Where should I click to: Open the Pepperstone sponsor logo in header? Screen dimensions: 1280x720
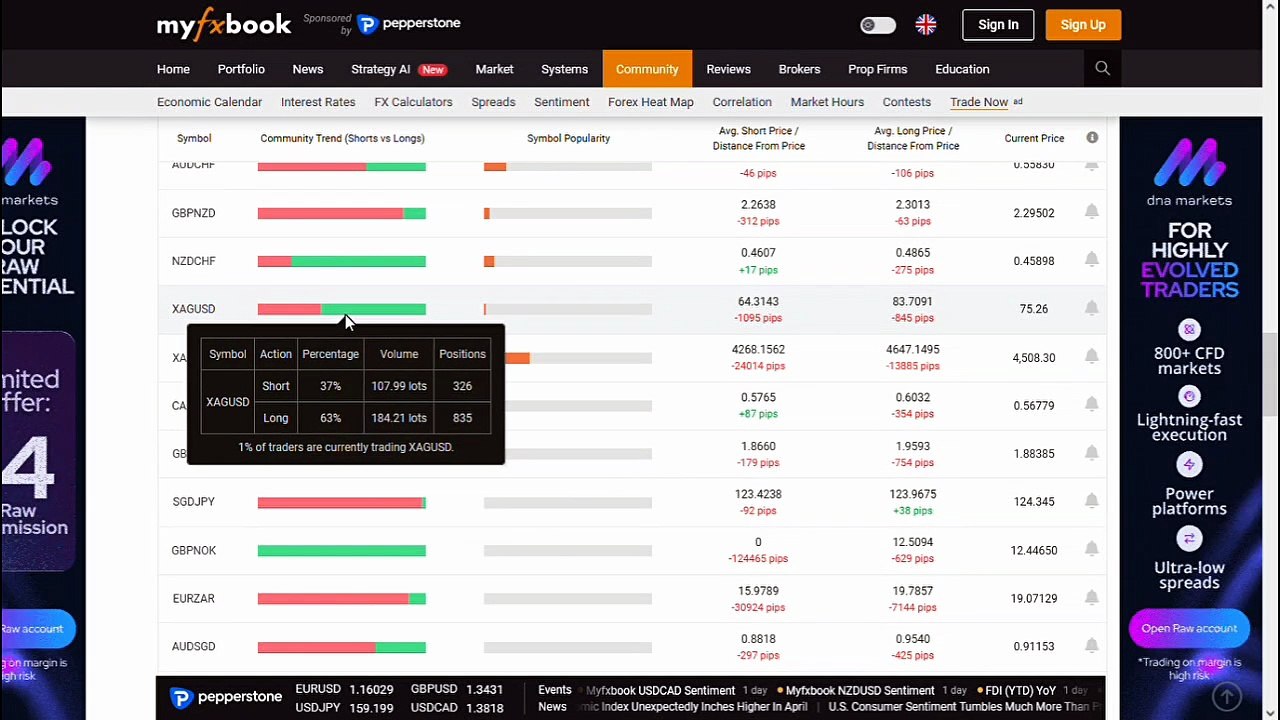[409, 24]
